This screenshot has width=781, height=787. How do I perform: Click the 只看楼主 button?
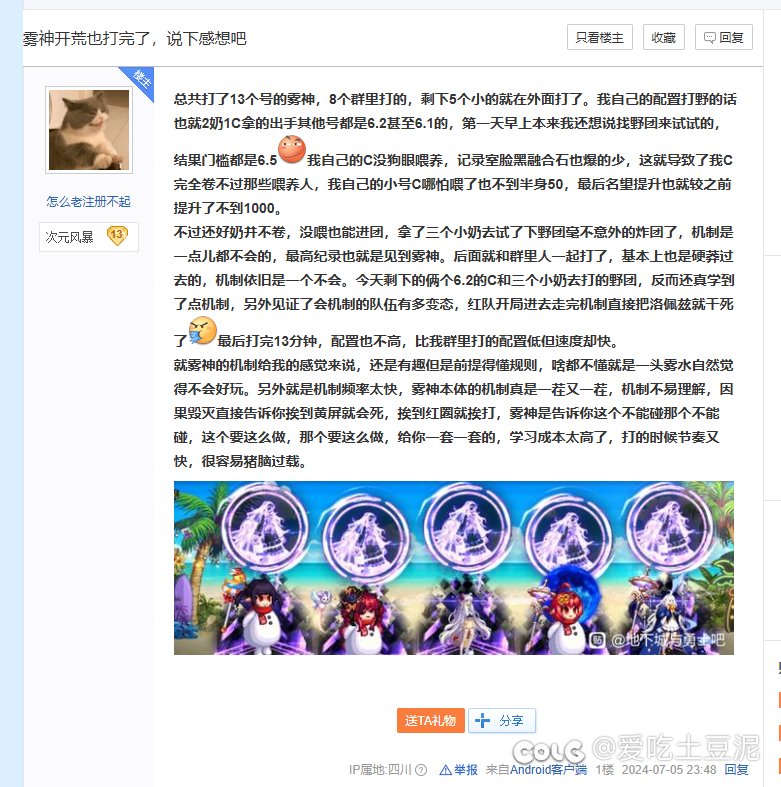(x=599, y=37)
